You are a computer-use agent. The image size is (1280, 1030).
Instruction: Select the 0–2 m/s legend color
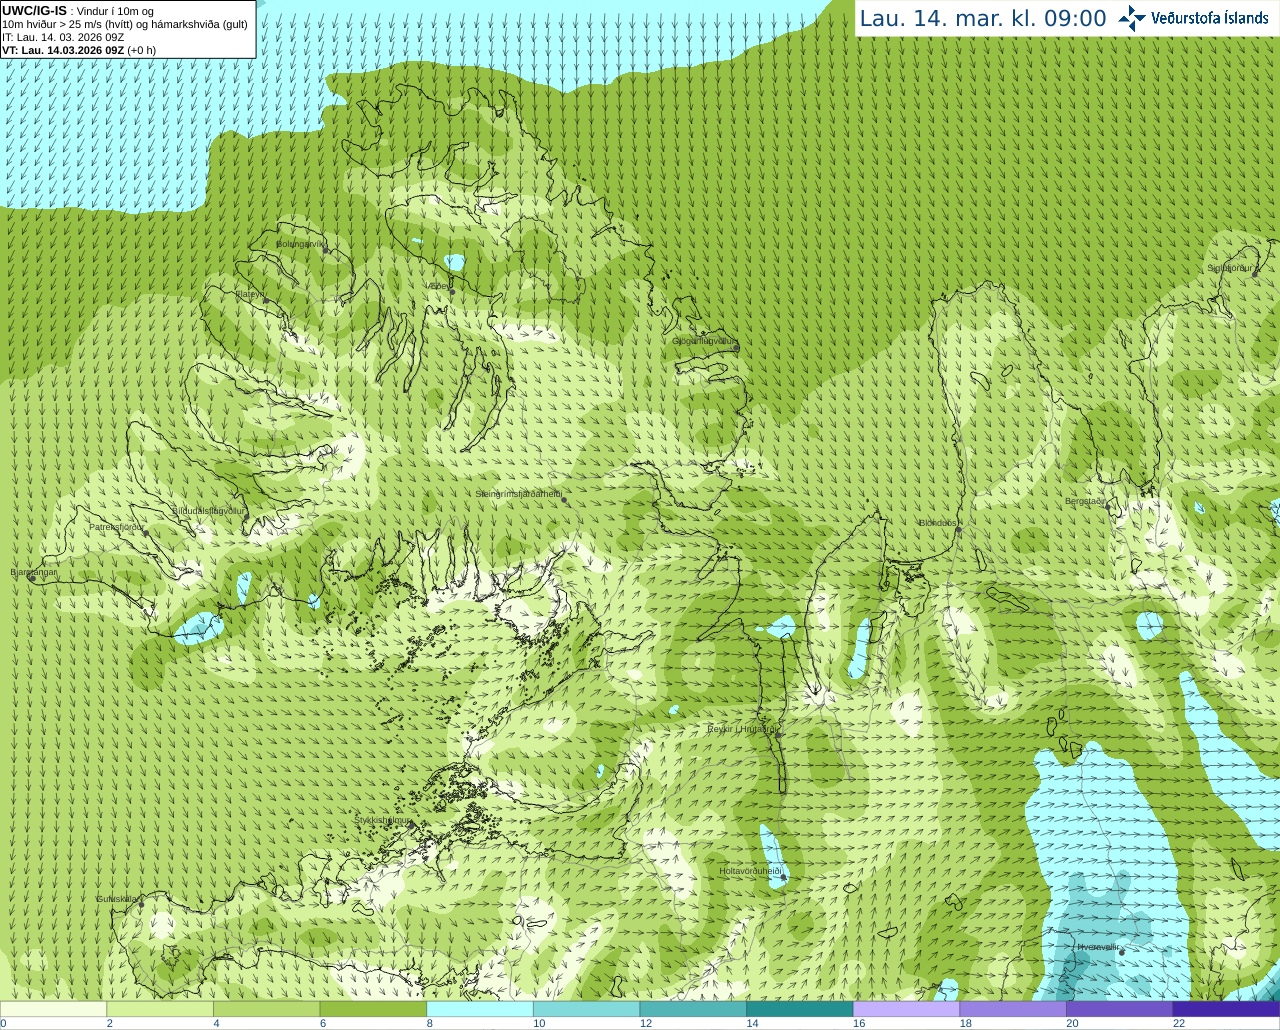pyautogui.click(x=53, y=1009)
